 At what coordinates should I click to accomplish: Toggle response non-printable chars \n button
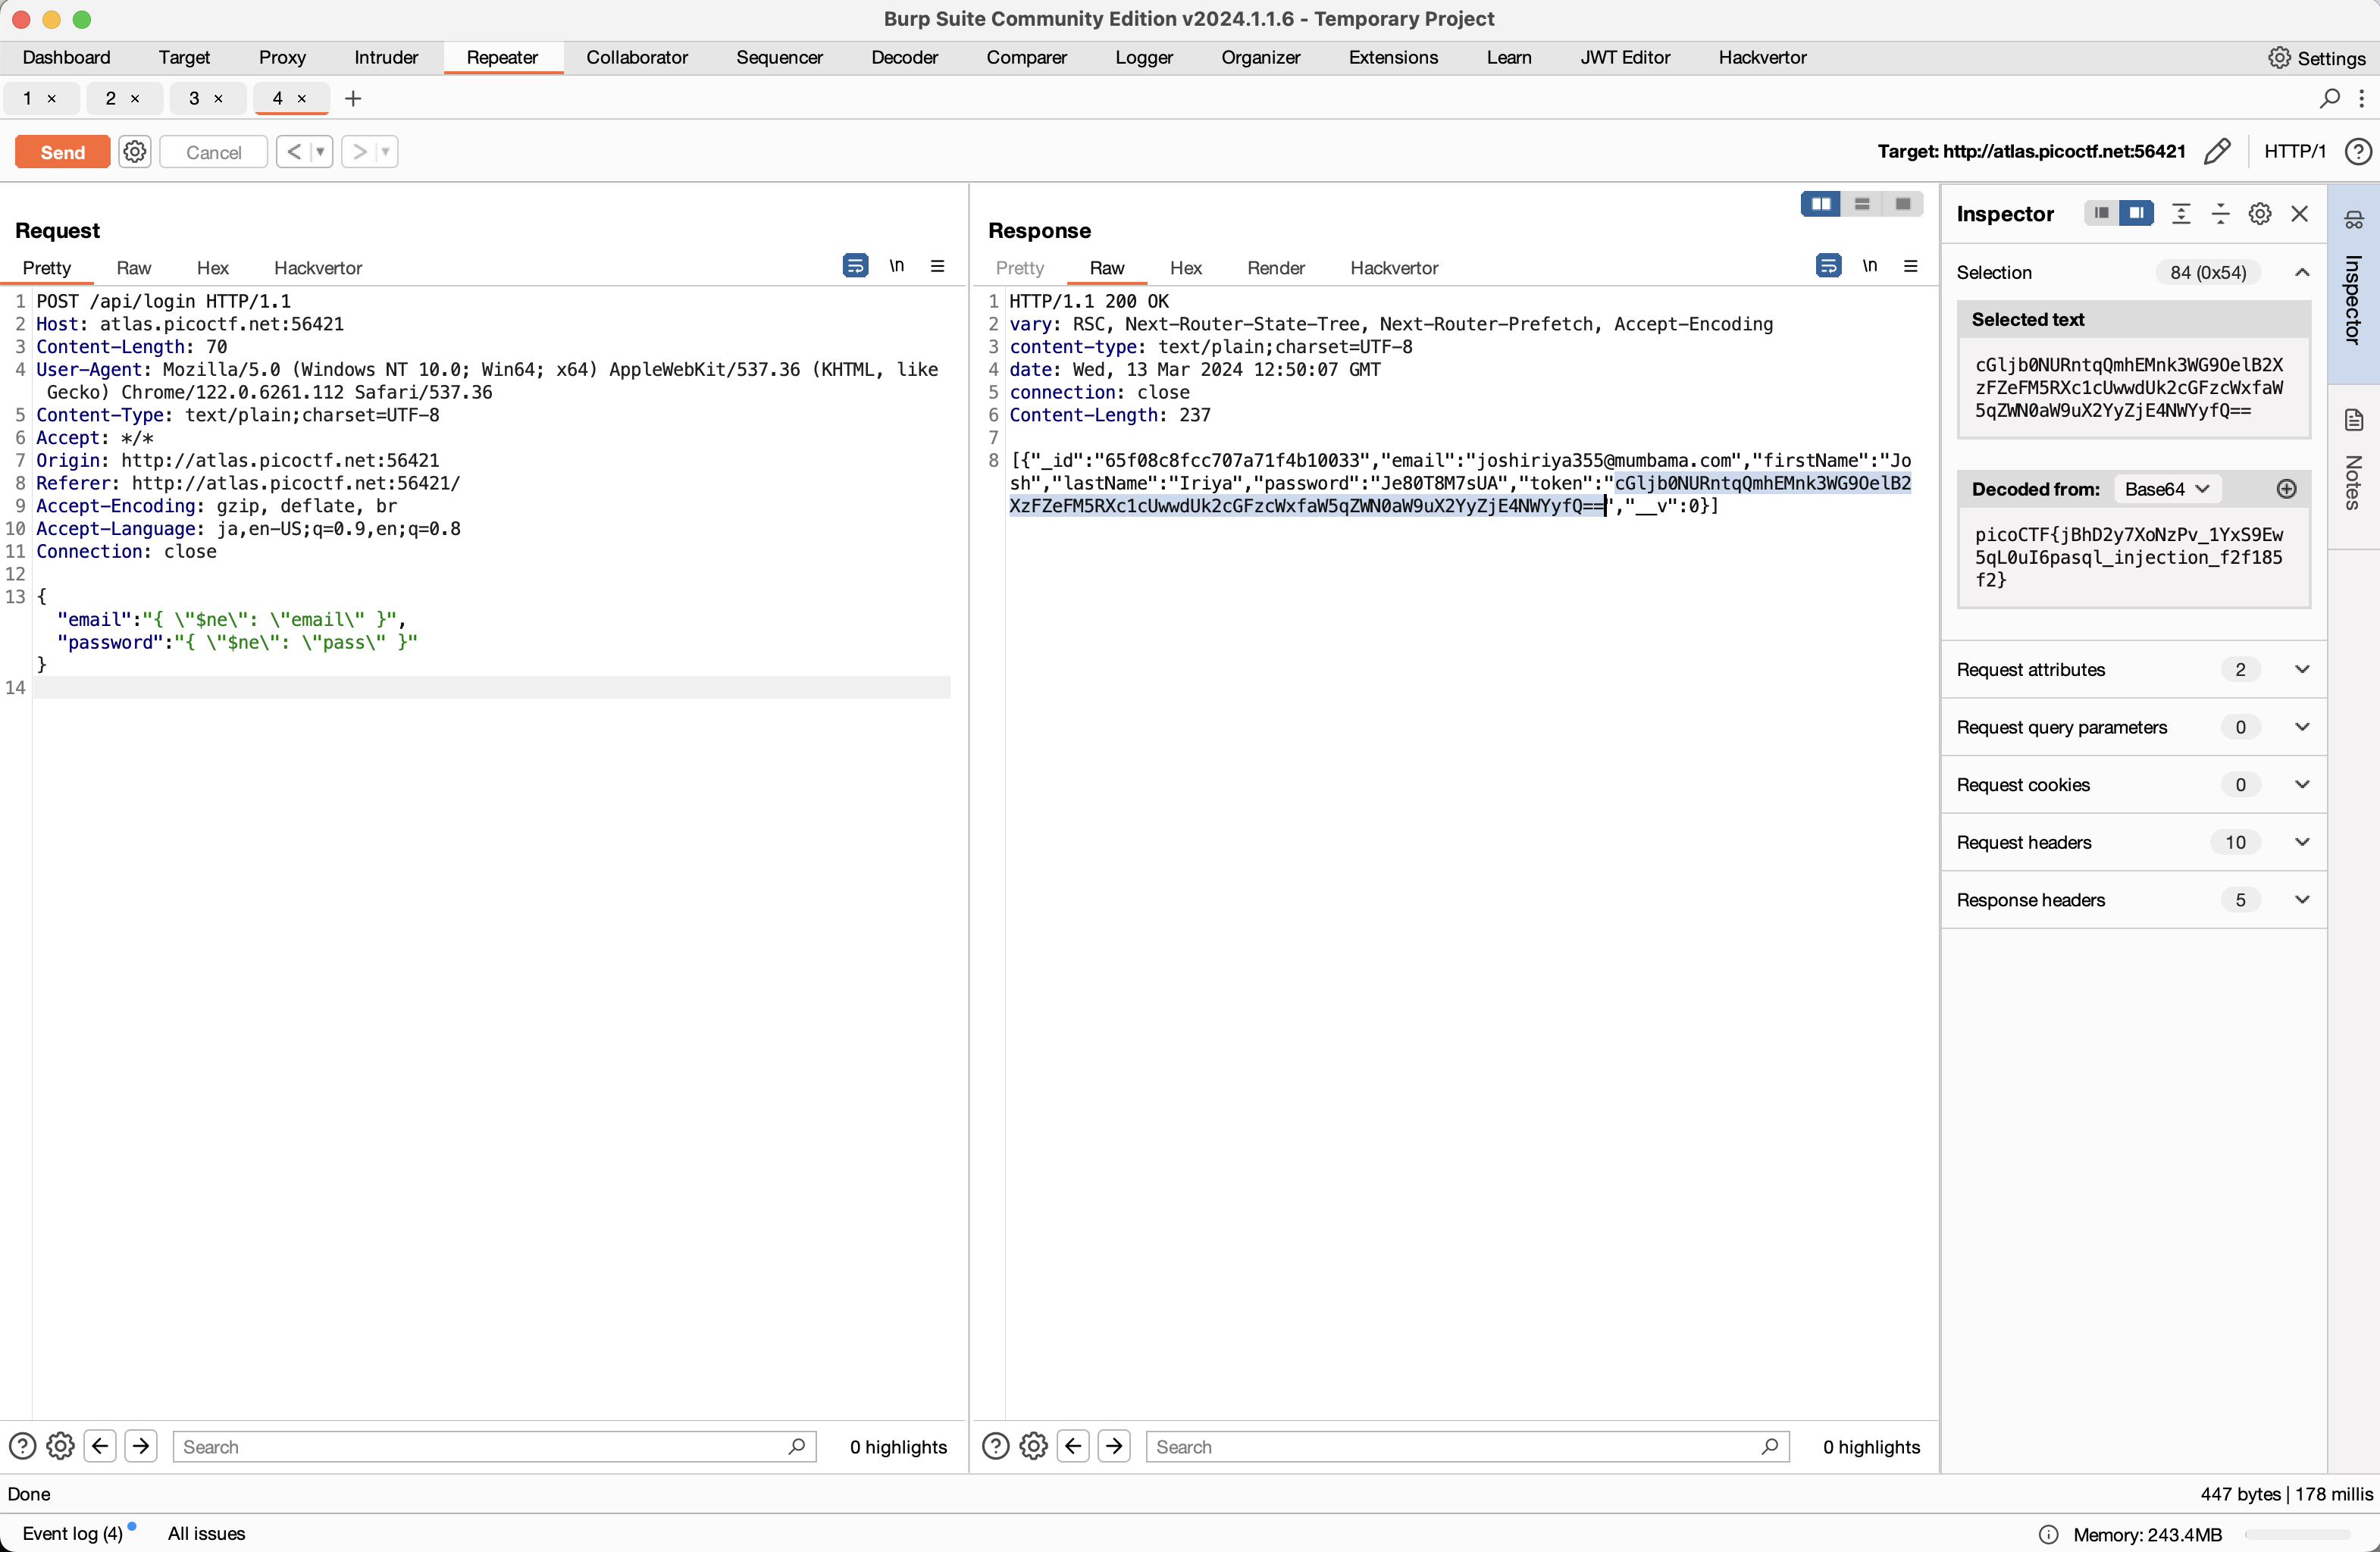[1869, 266]
